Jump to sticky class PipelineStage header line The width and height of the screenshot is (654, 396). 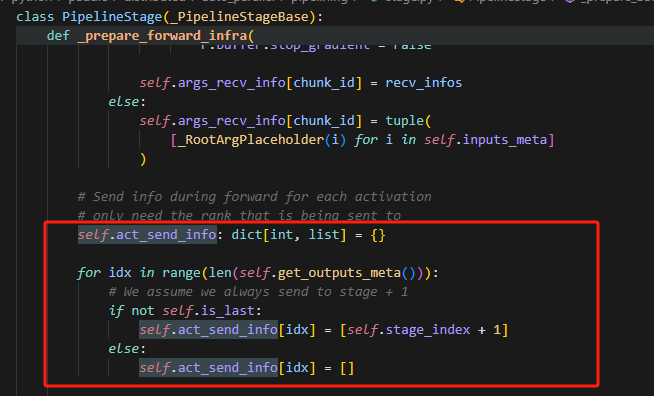[x=169, y=17]
